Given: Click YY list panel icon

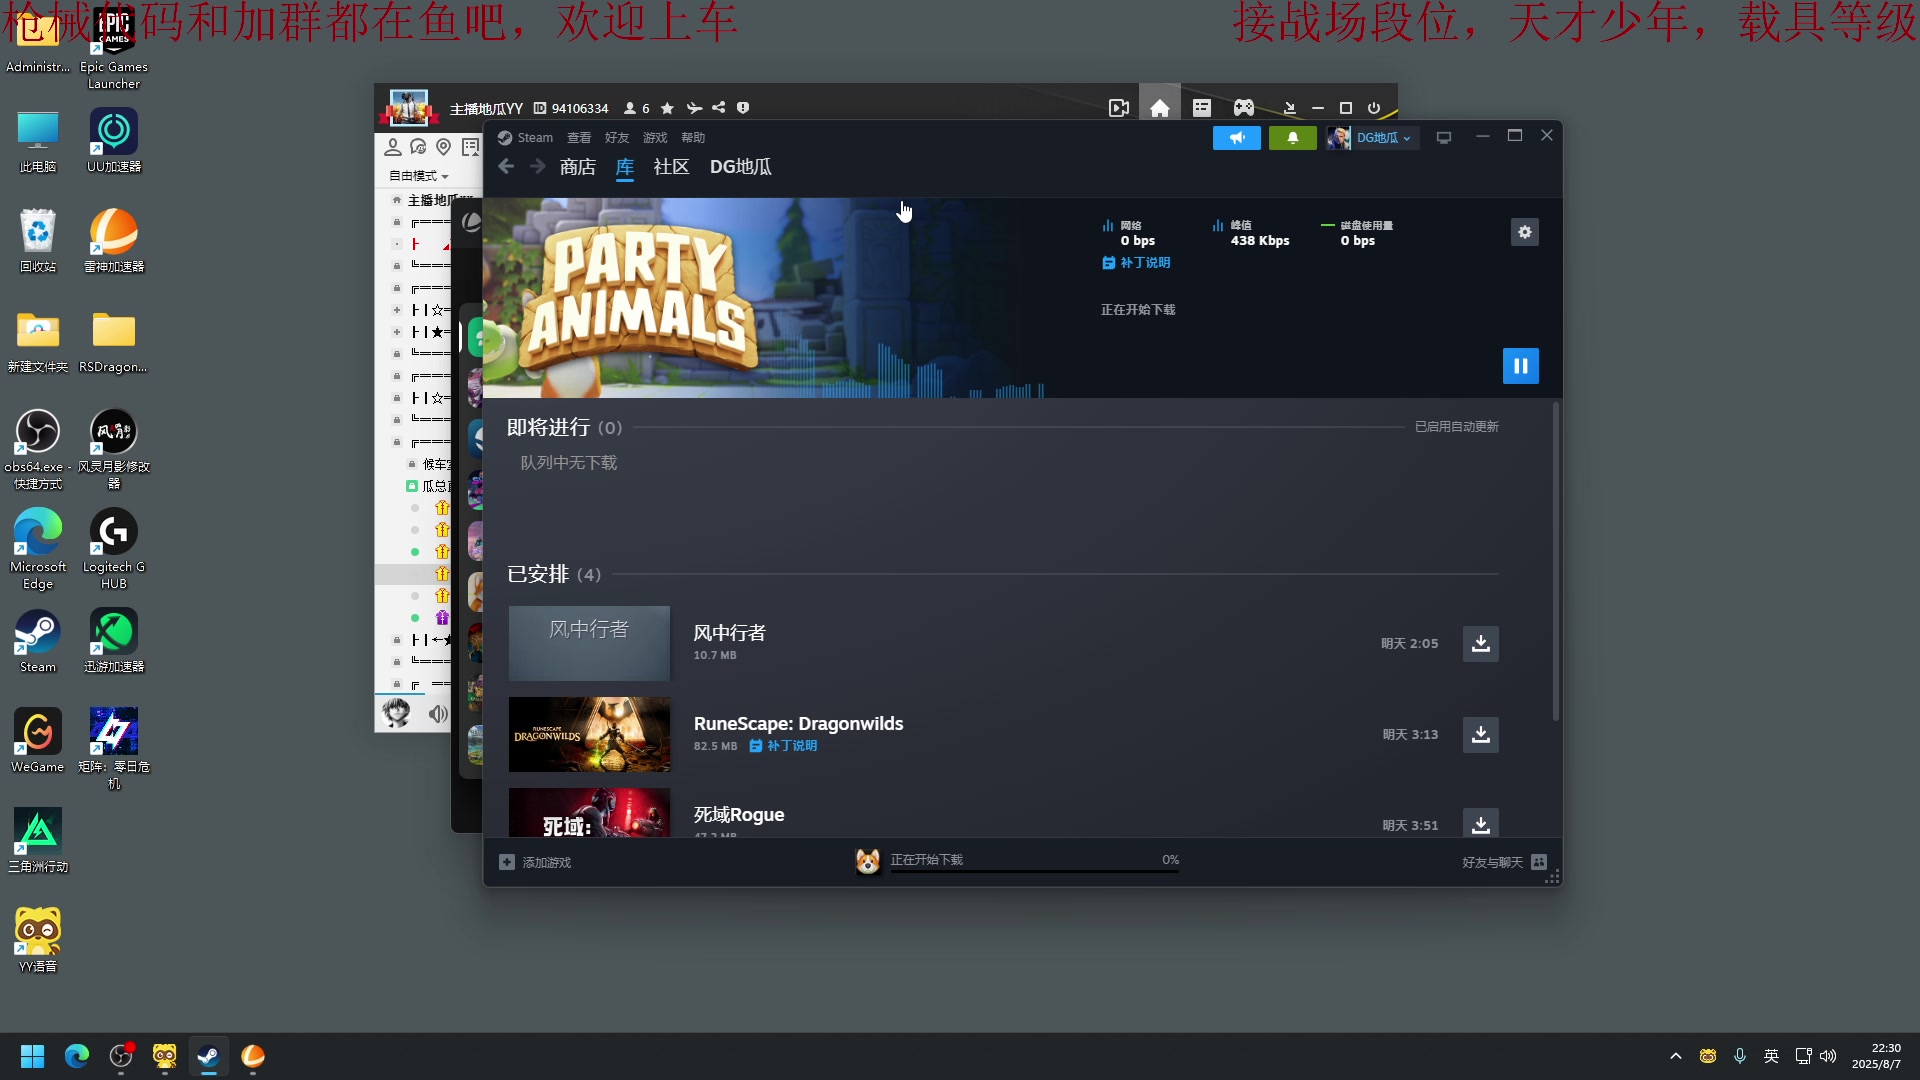Looking at the screenshot, I should tap(1202, 108).
